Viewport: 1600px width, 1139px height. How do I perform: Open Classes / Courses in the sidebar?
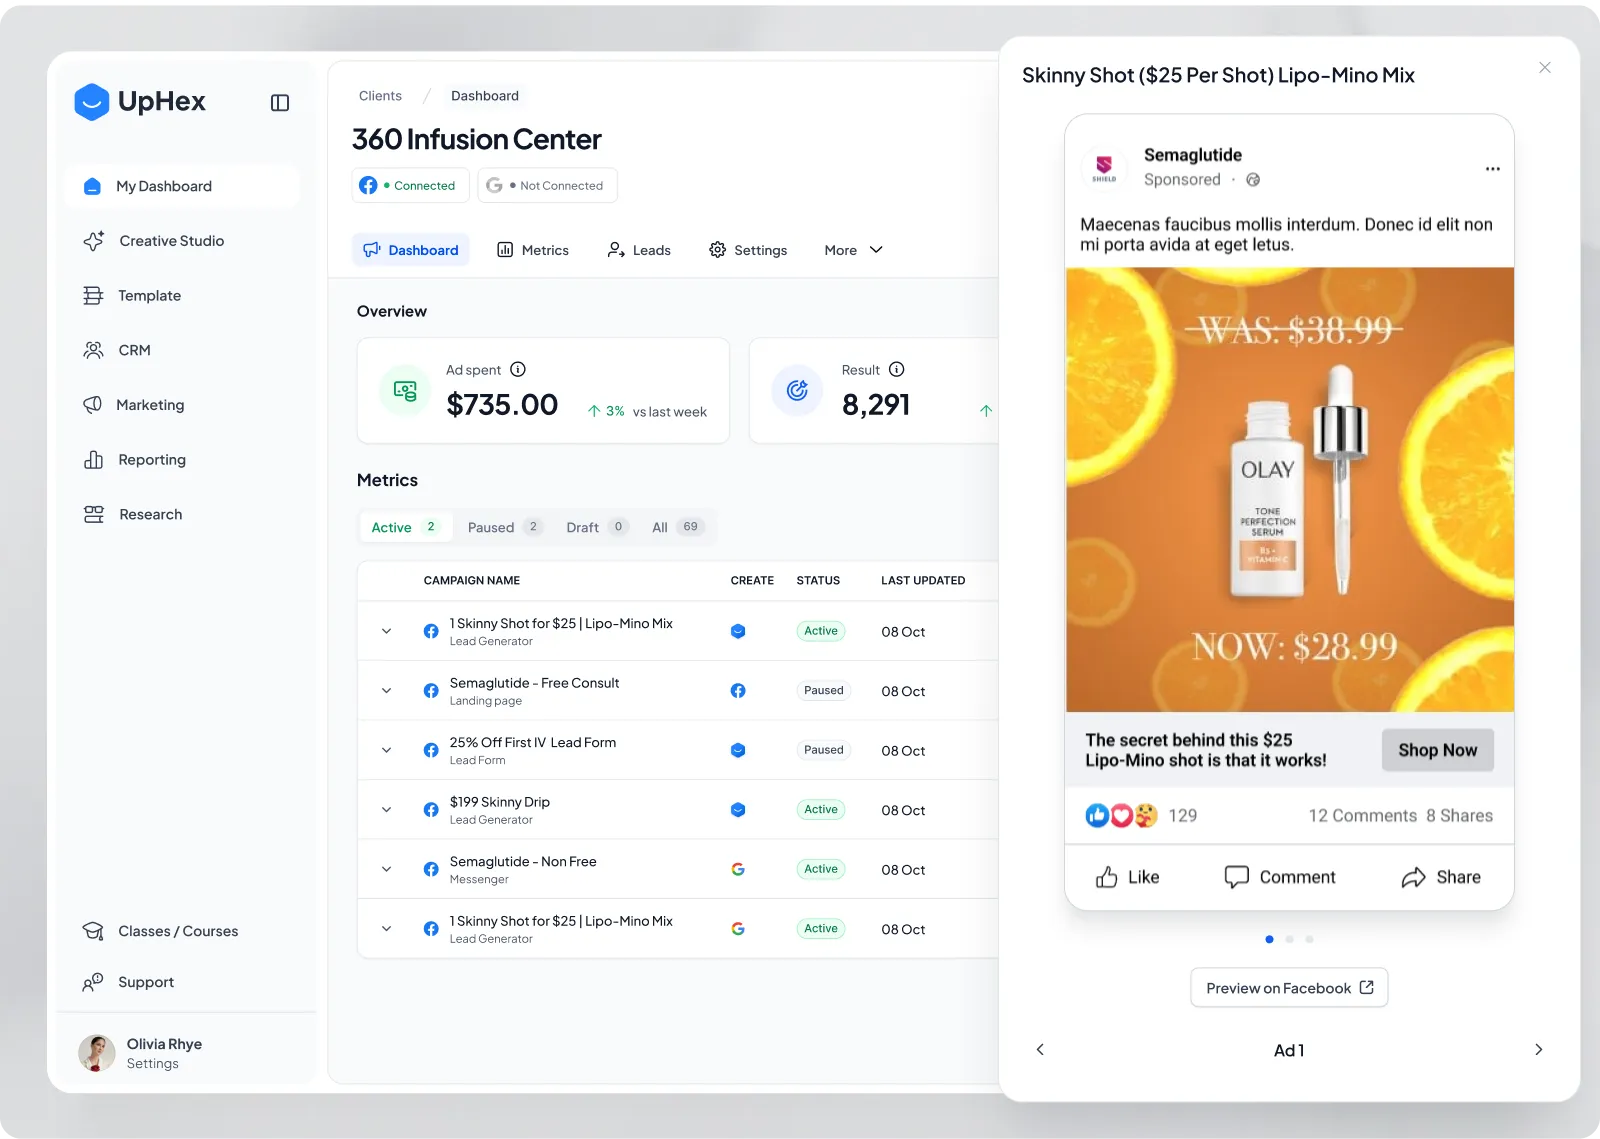pos(182,931)
